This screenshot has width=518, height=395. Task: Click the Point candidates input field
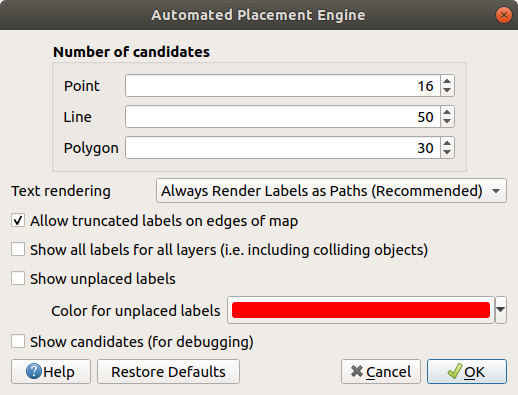point(283,86)
